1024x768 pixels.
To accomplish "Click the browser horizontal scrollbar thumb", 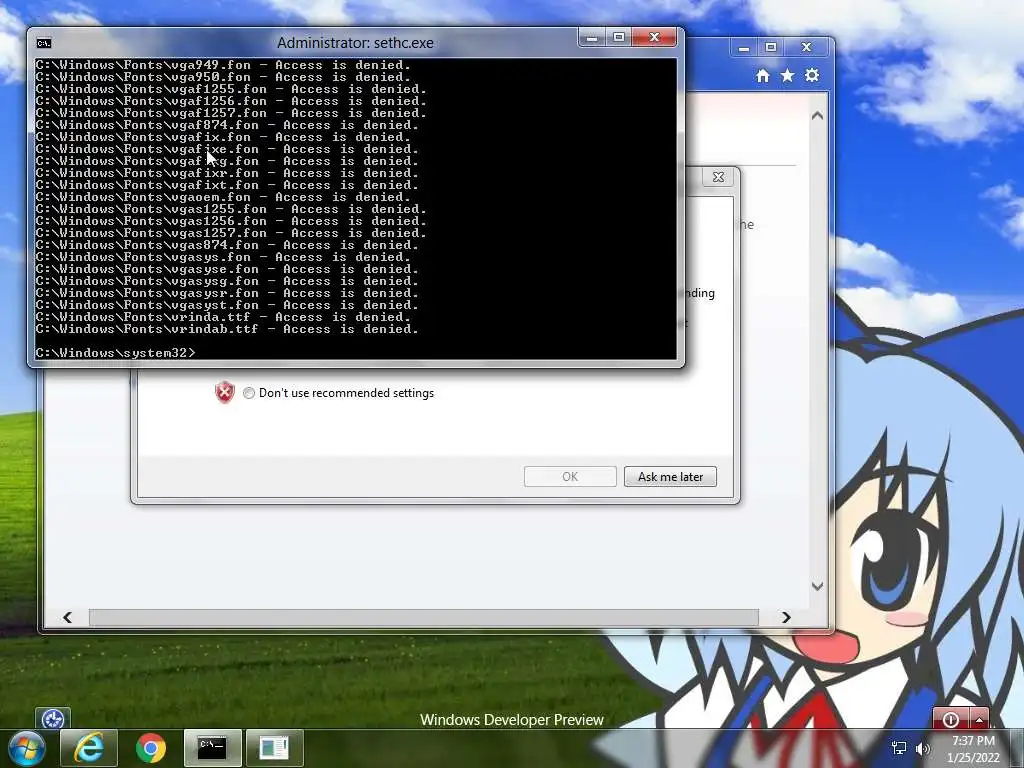I will (x=424, y=617).
